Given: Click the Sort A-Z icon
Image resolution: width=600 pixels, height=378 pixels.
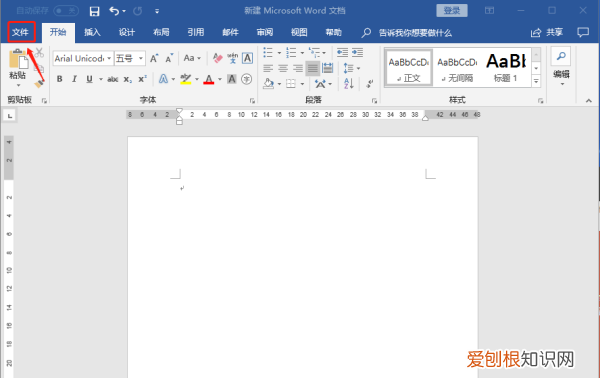Looking at the screenshot, I should click(349, 83).
